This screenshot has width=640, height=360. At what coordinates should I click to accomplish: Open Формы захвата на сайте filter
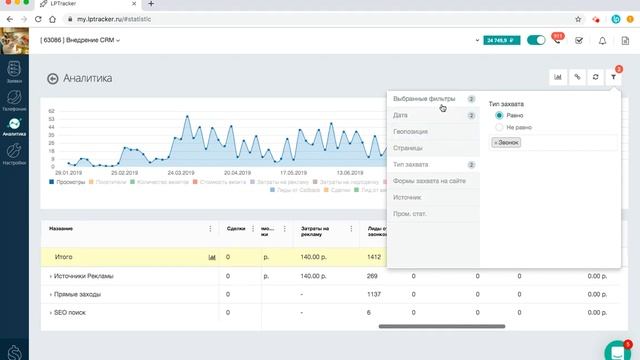433,181
